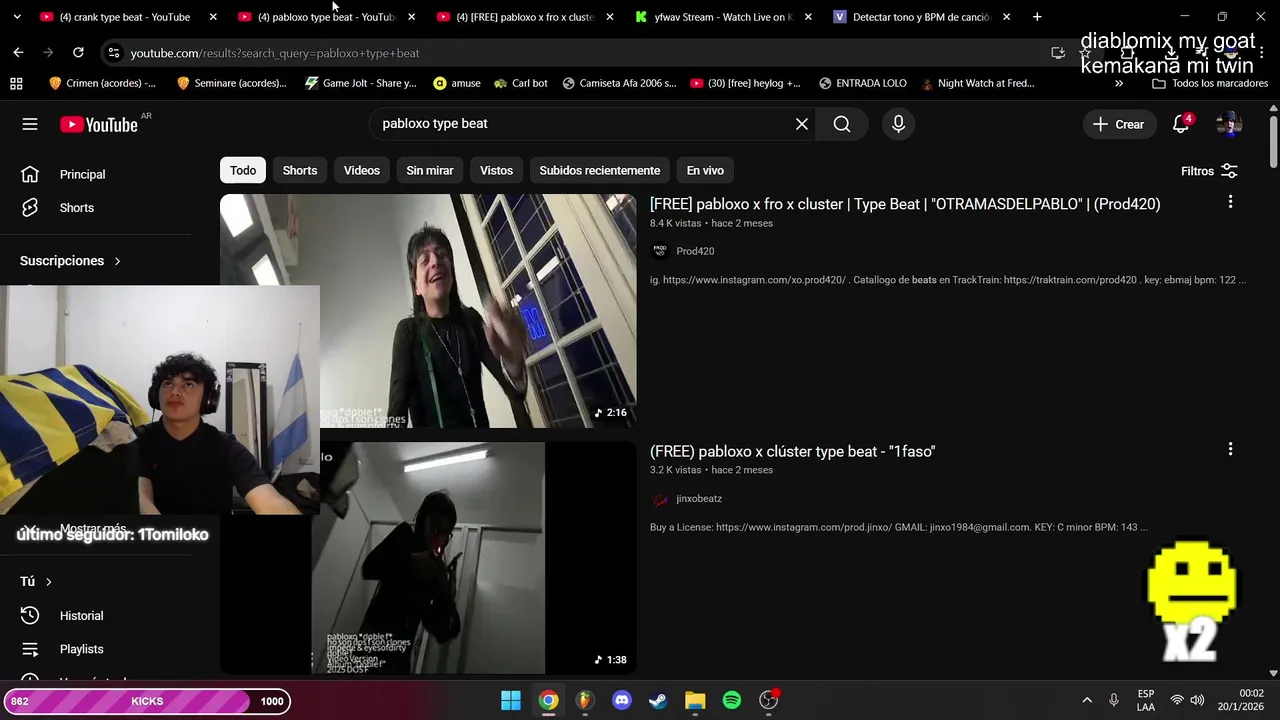Expand the Tú section
Image resolution: width=1280 pixels, height=720 pixels.
[36, 581]
